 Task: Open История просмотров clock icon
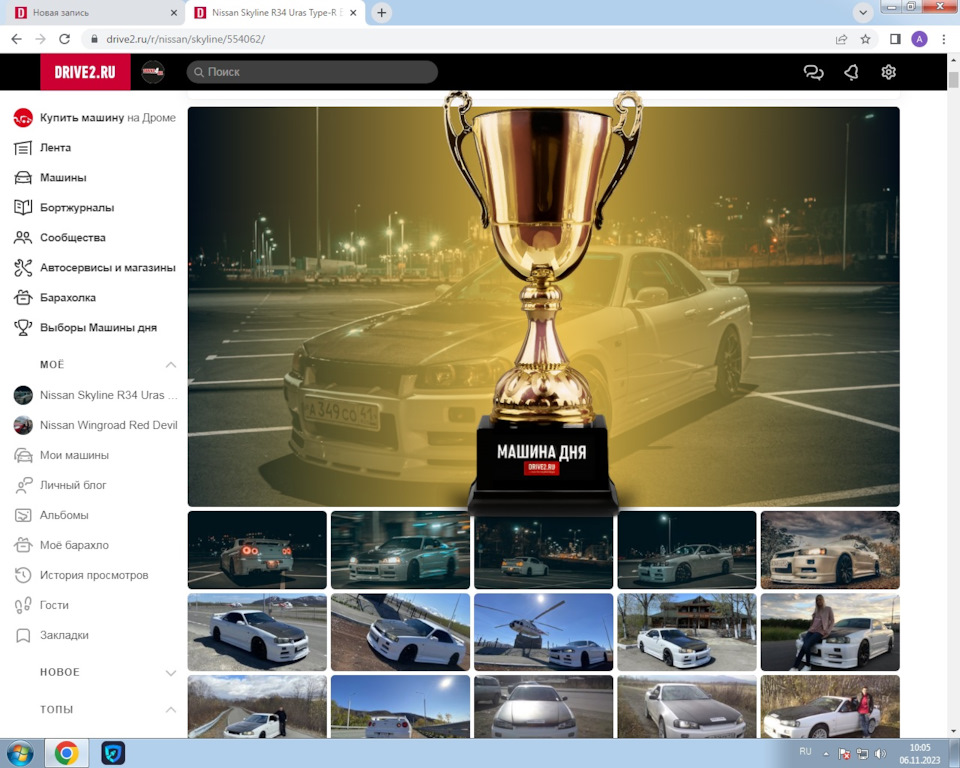tap(23, 575)
